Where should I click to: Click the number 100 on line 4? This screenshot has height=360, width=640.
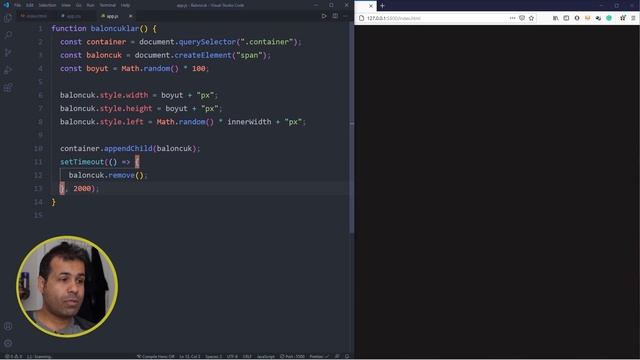click(199, 69)
